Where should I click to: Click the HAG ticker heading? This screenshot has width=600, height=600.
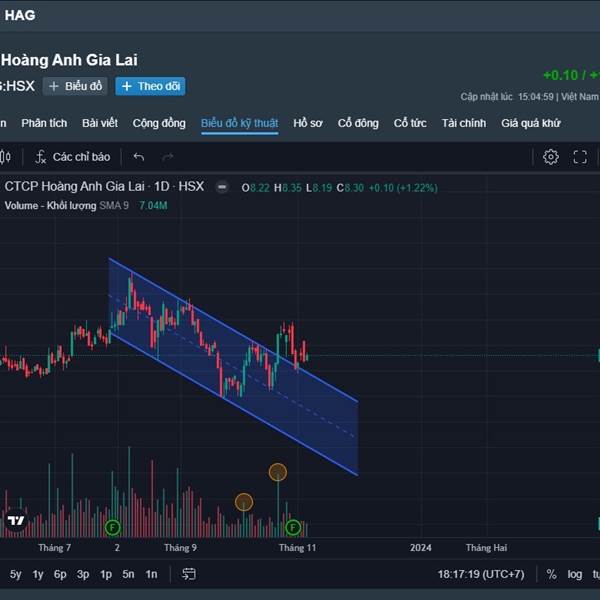click(20, 15)
